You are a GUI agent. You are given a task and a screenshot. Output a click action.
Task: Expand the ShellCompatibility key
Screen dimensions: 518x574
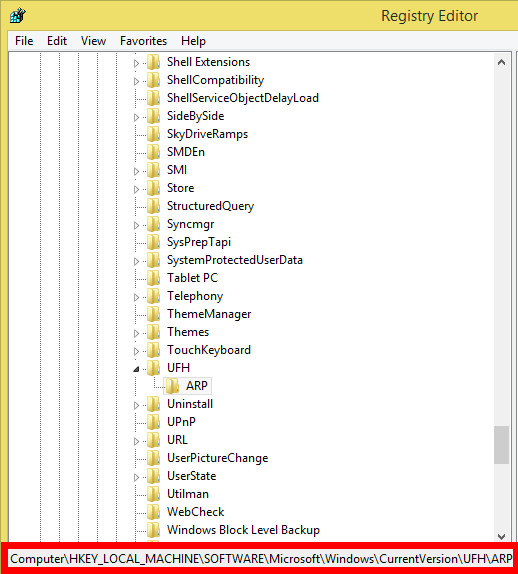pos(136,81)
